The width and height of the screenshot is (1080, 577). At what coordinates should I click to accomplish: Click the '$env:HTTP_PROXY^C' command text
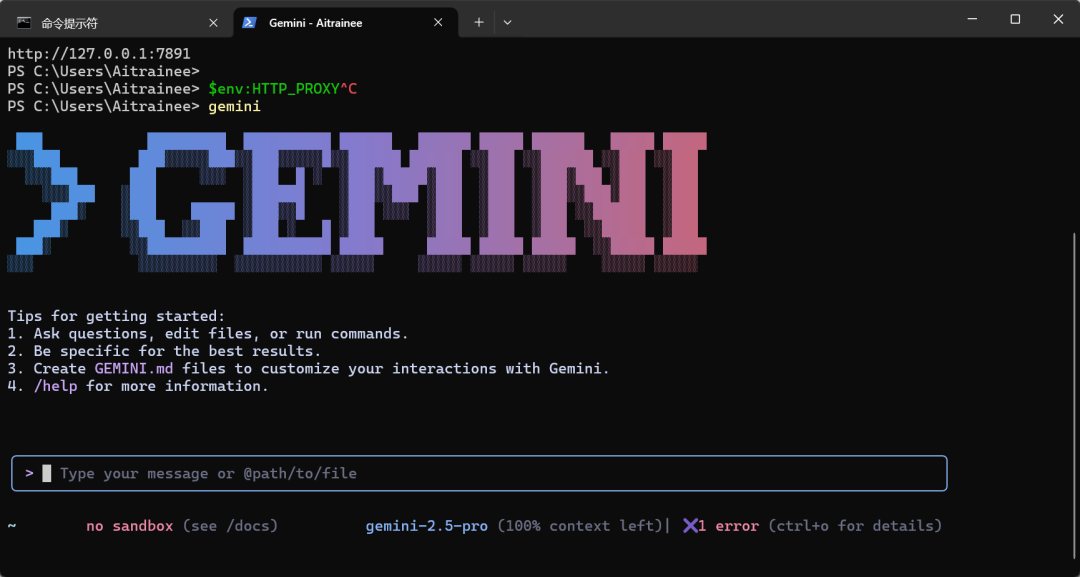click(282, 89)
